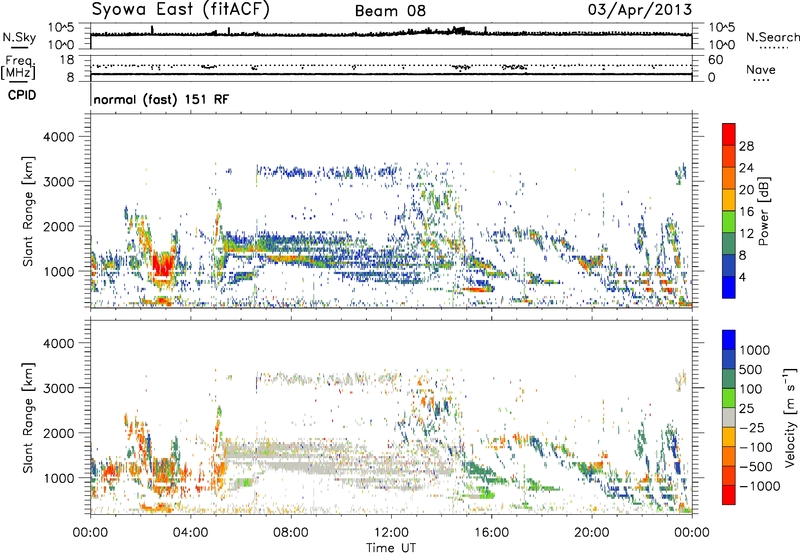Image resolution: width=800 pixels, height=554 pixels.
Task: Click the 'N.Search' legend label
Action: pyautogui.click(x=772, y=37)
